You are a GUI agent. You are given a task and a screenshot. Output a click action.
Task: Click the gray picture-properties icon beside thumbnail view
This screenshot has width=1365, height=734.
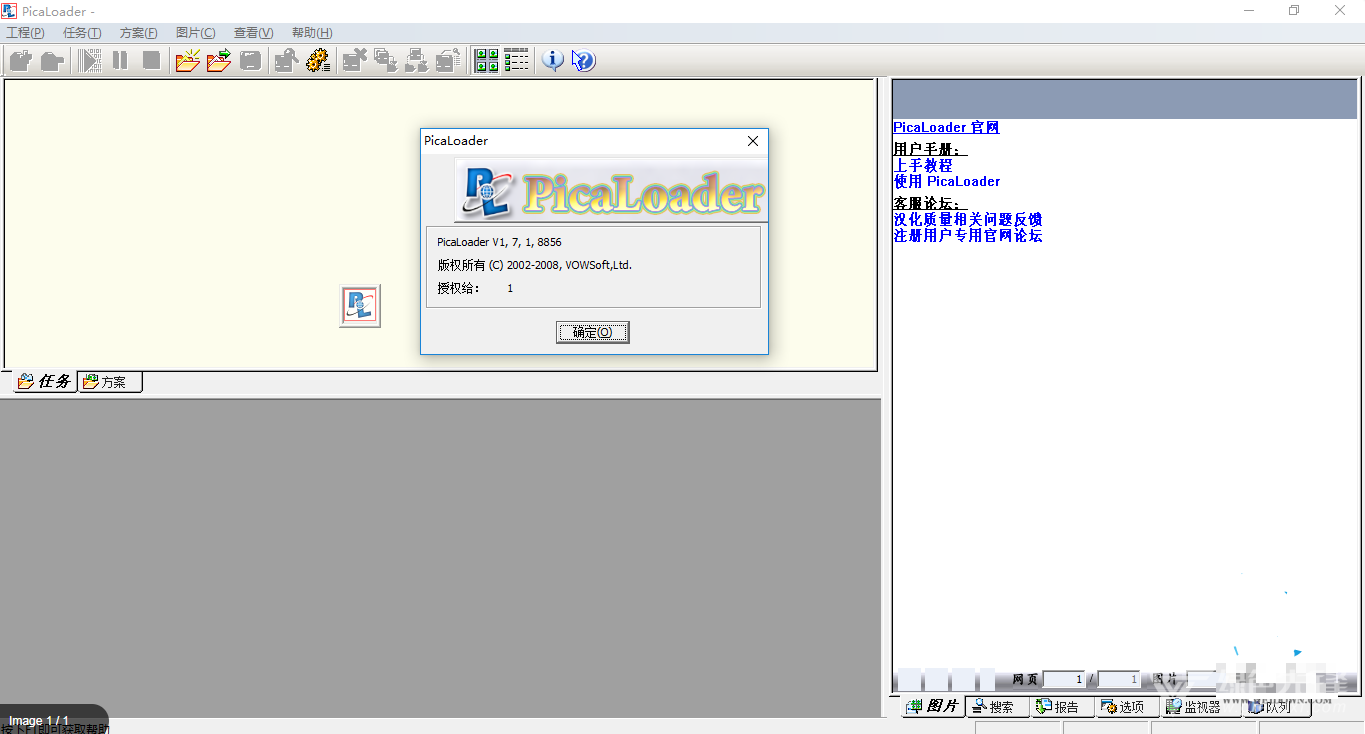447,60
